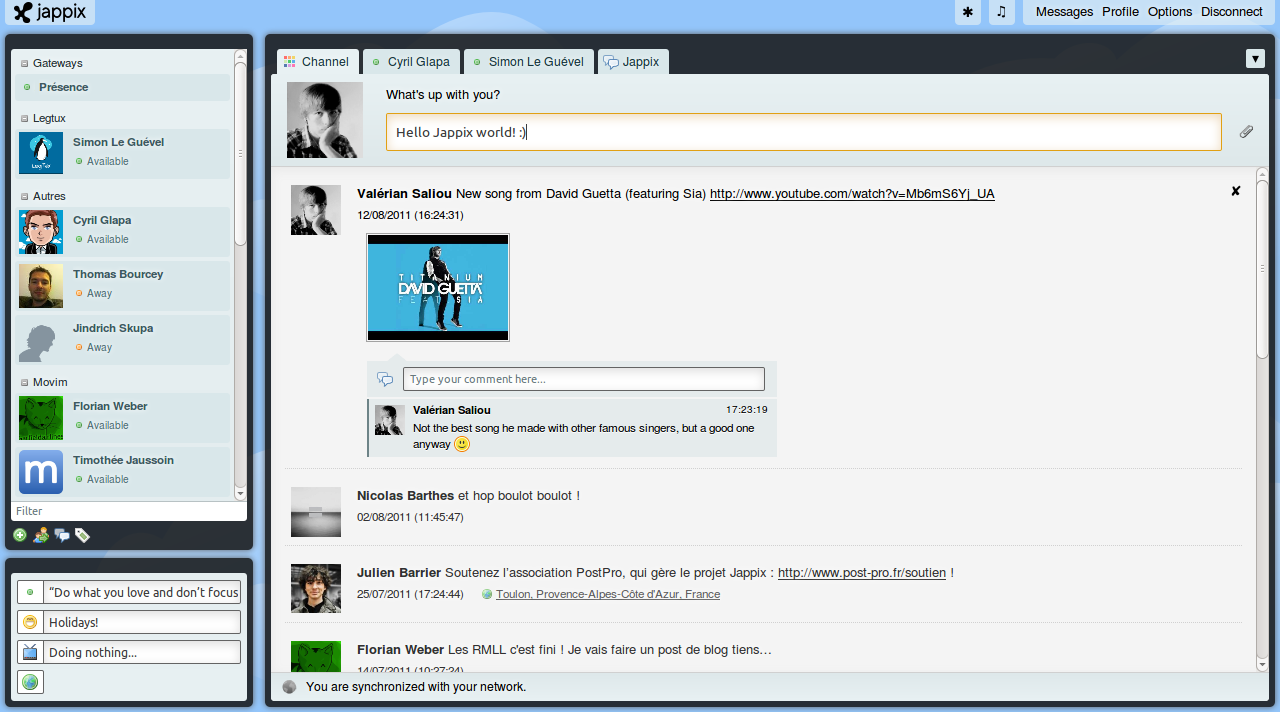The width and height of the screenshot is (1280, 712).
Task: Click the 'Type your comment here' field
Action: [584, 379]
